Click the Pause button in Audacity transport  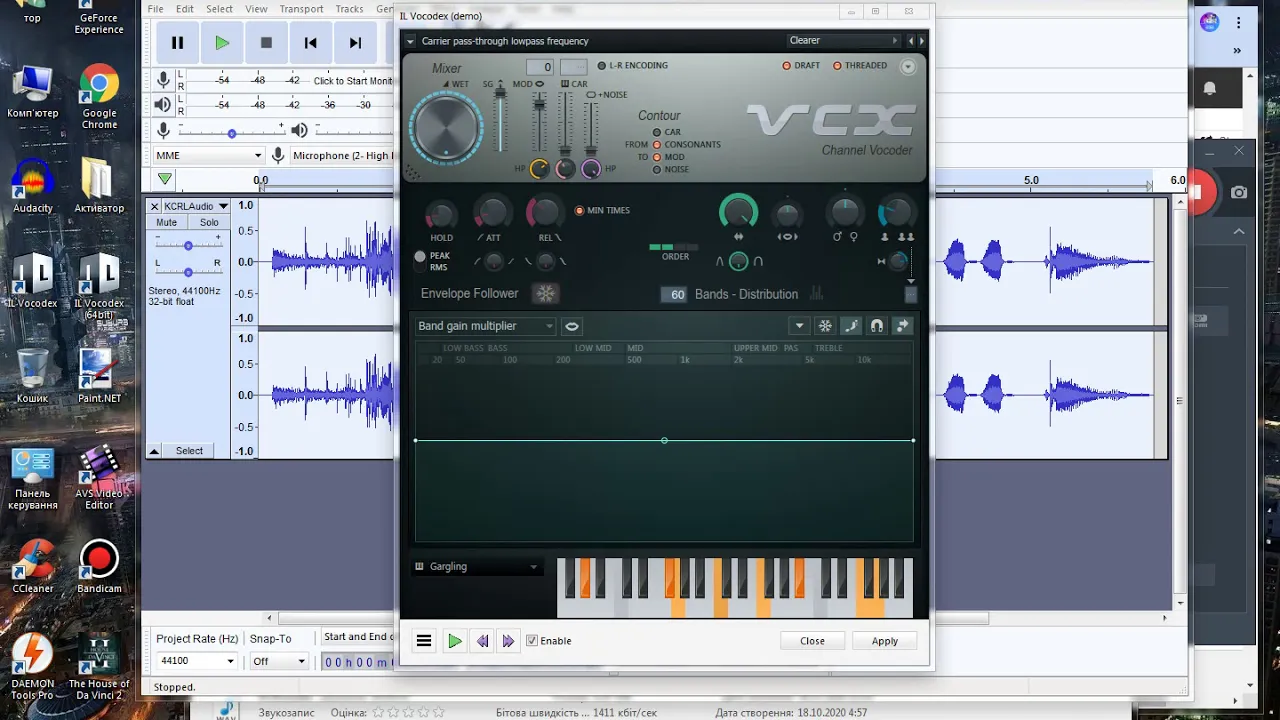[178, 43]
